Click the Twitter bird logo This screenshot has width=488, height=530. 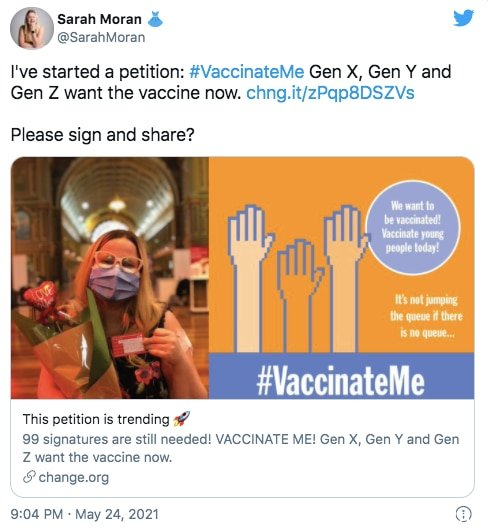(x=463, y=18)
